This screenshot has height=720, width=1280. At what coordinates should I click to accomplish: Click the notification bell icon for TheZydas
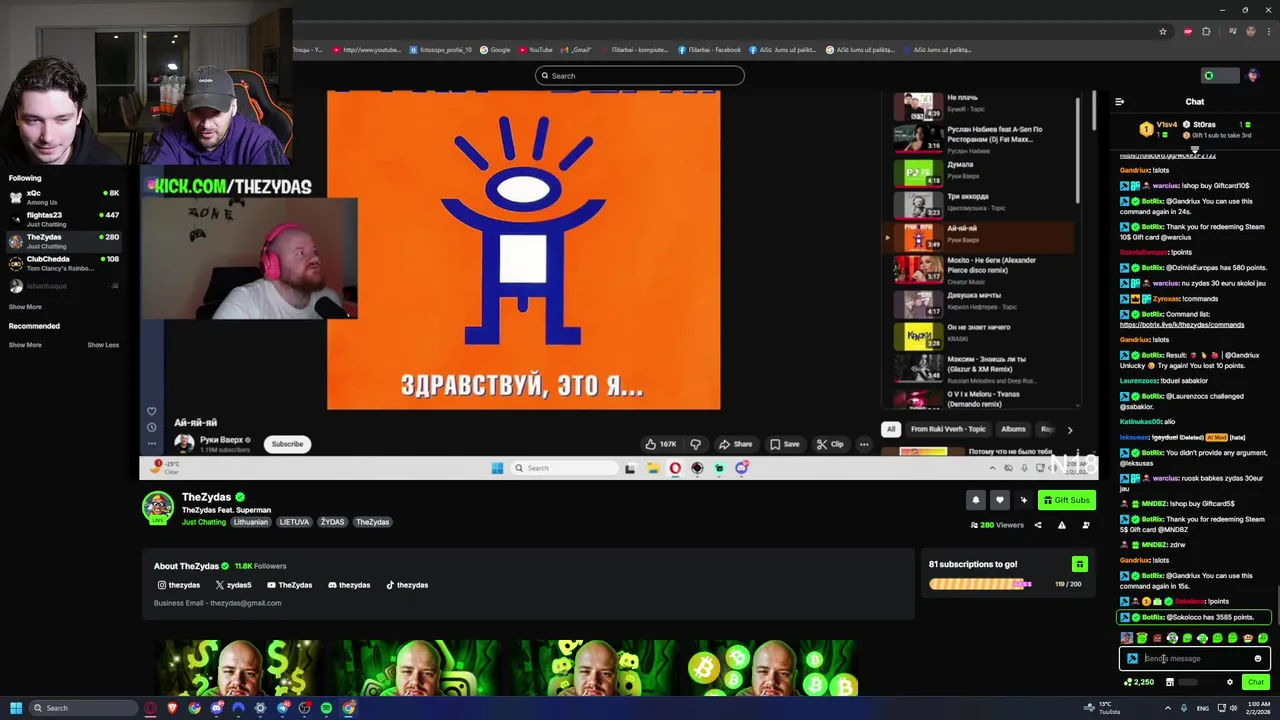pyautogui.click(x=976, y=500)
